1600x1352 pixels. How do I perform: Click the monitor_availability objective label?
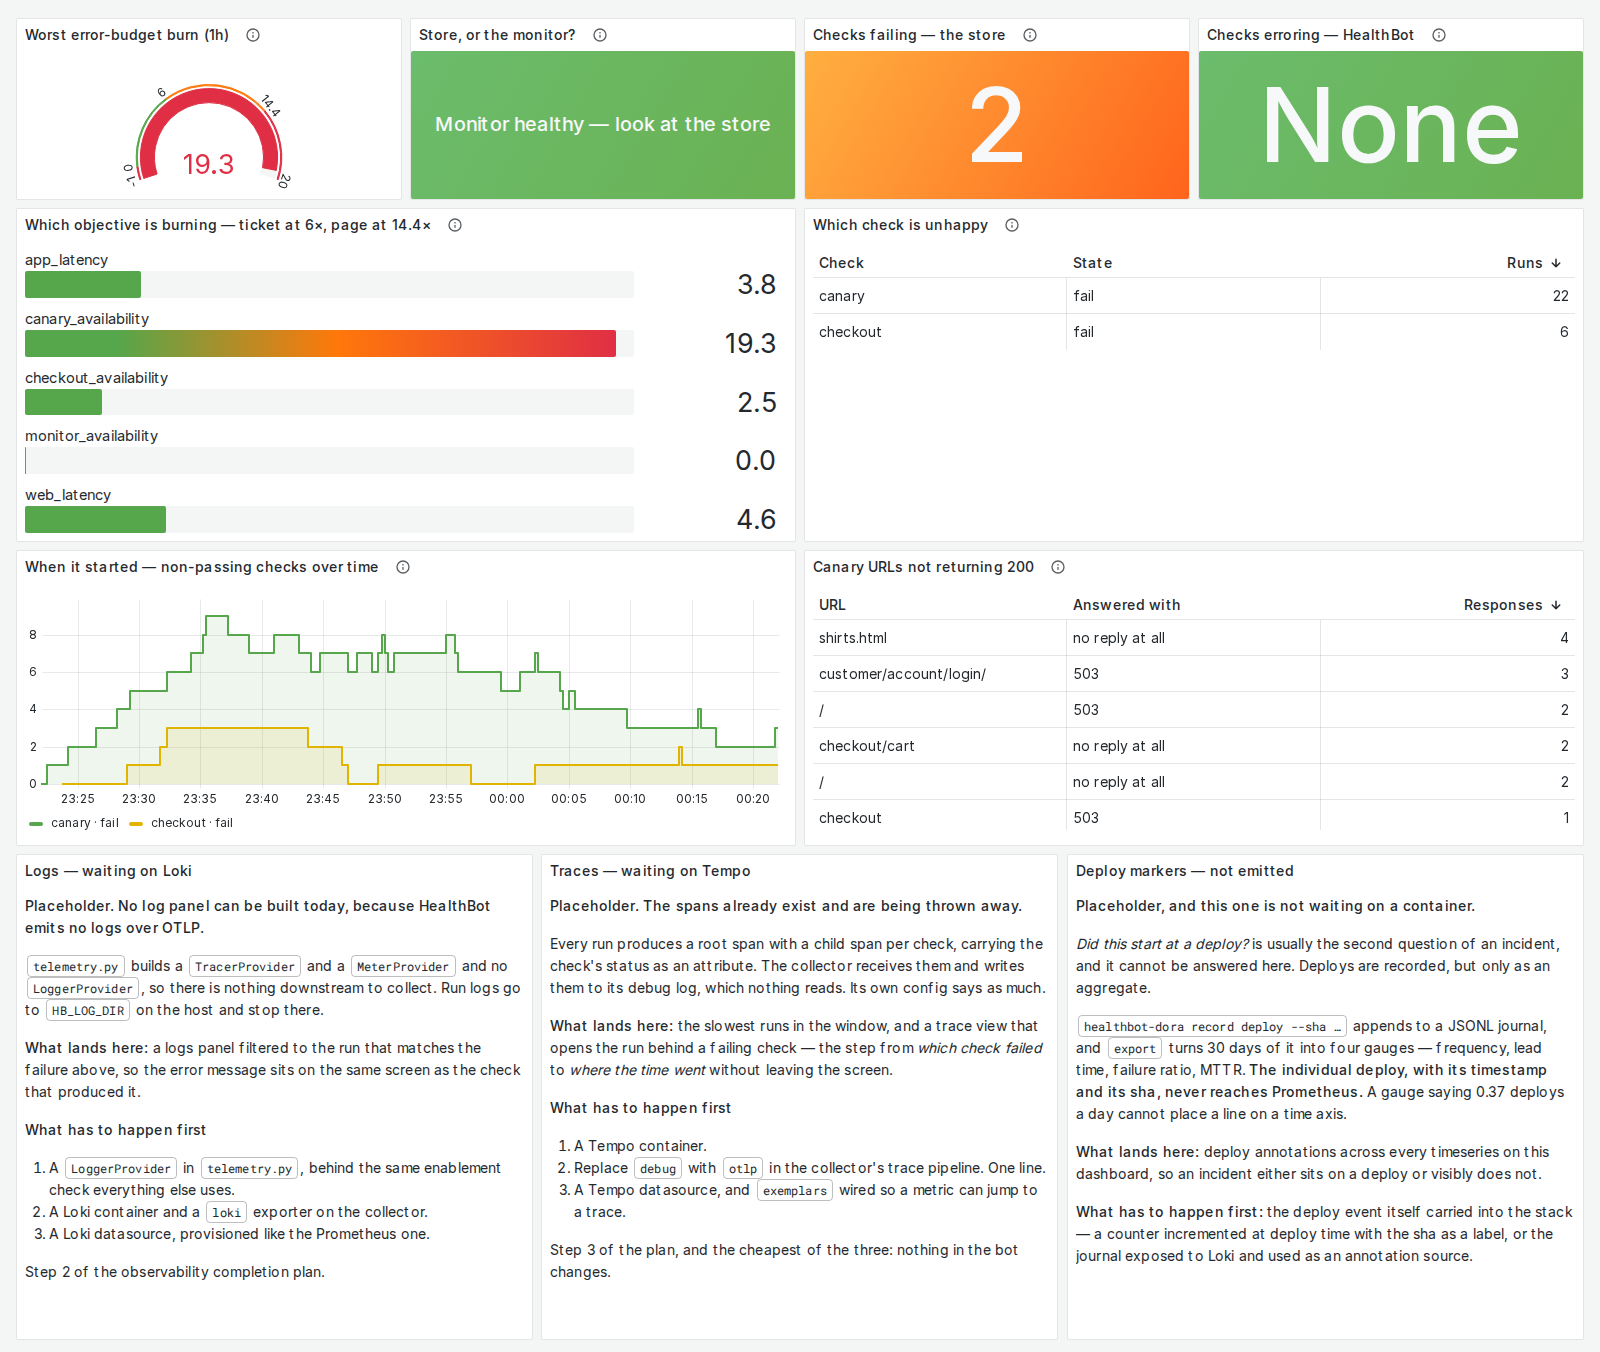point(91,436)
